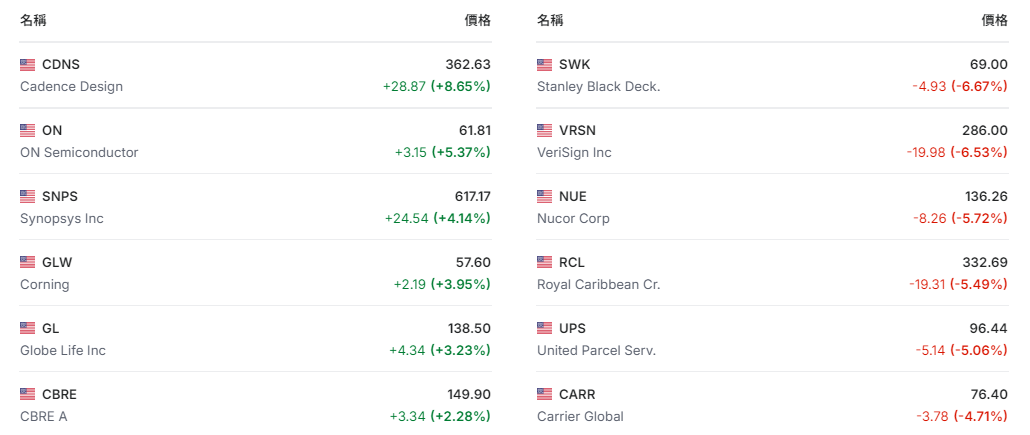1030x435 pixels.
Task: Click the NUE ticker symbol
Action: [x=572, y=197]
